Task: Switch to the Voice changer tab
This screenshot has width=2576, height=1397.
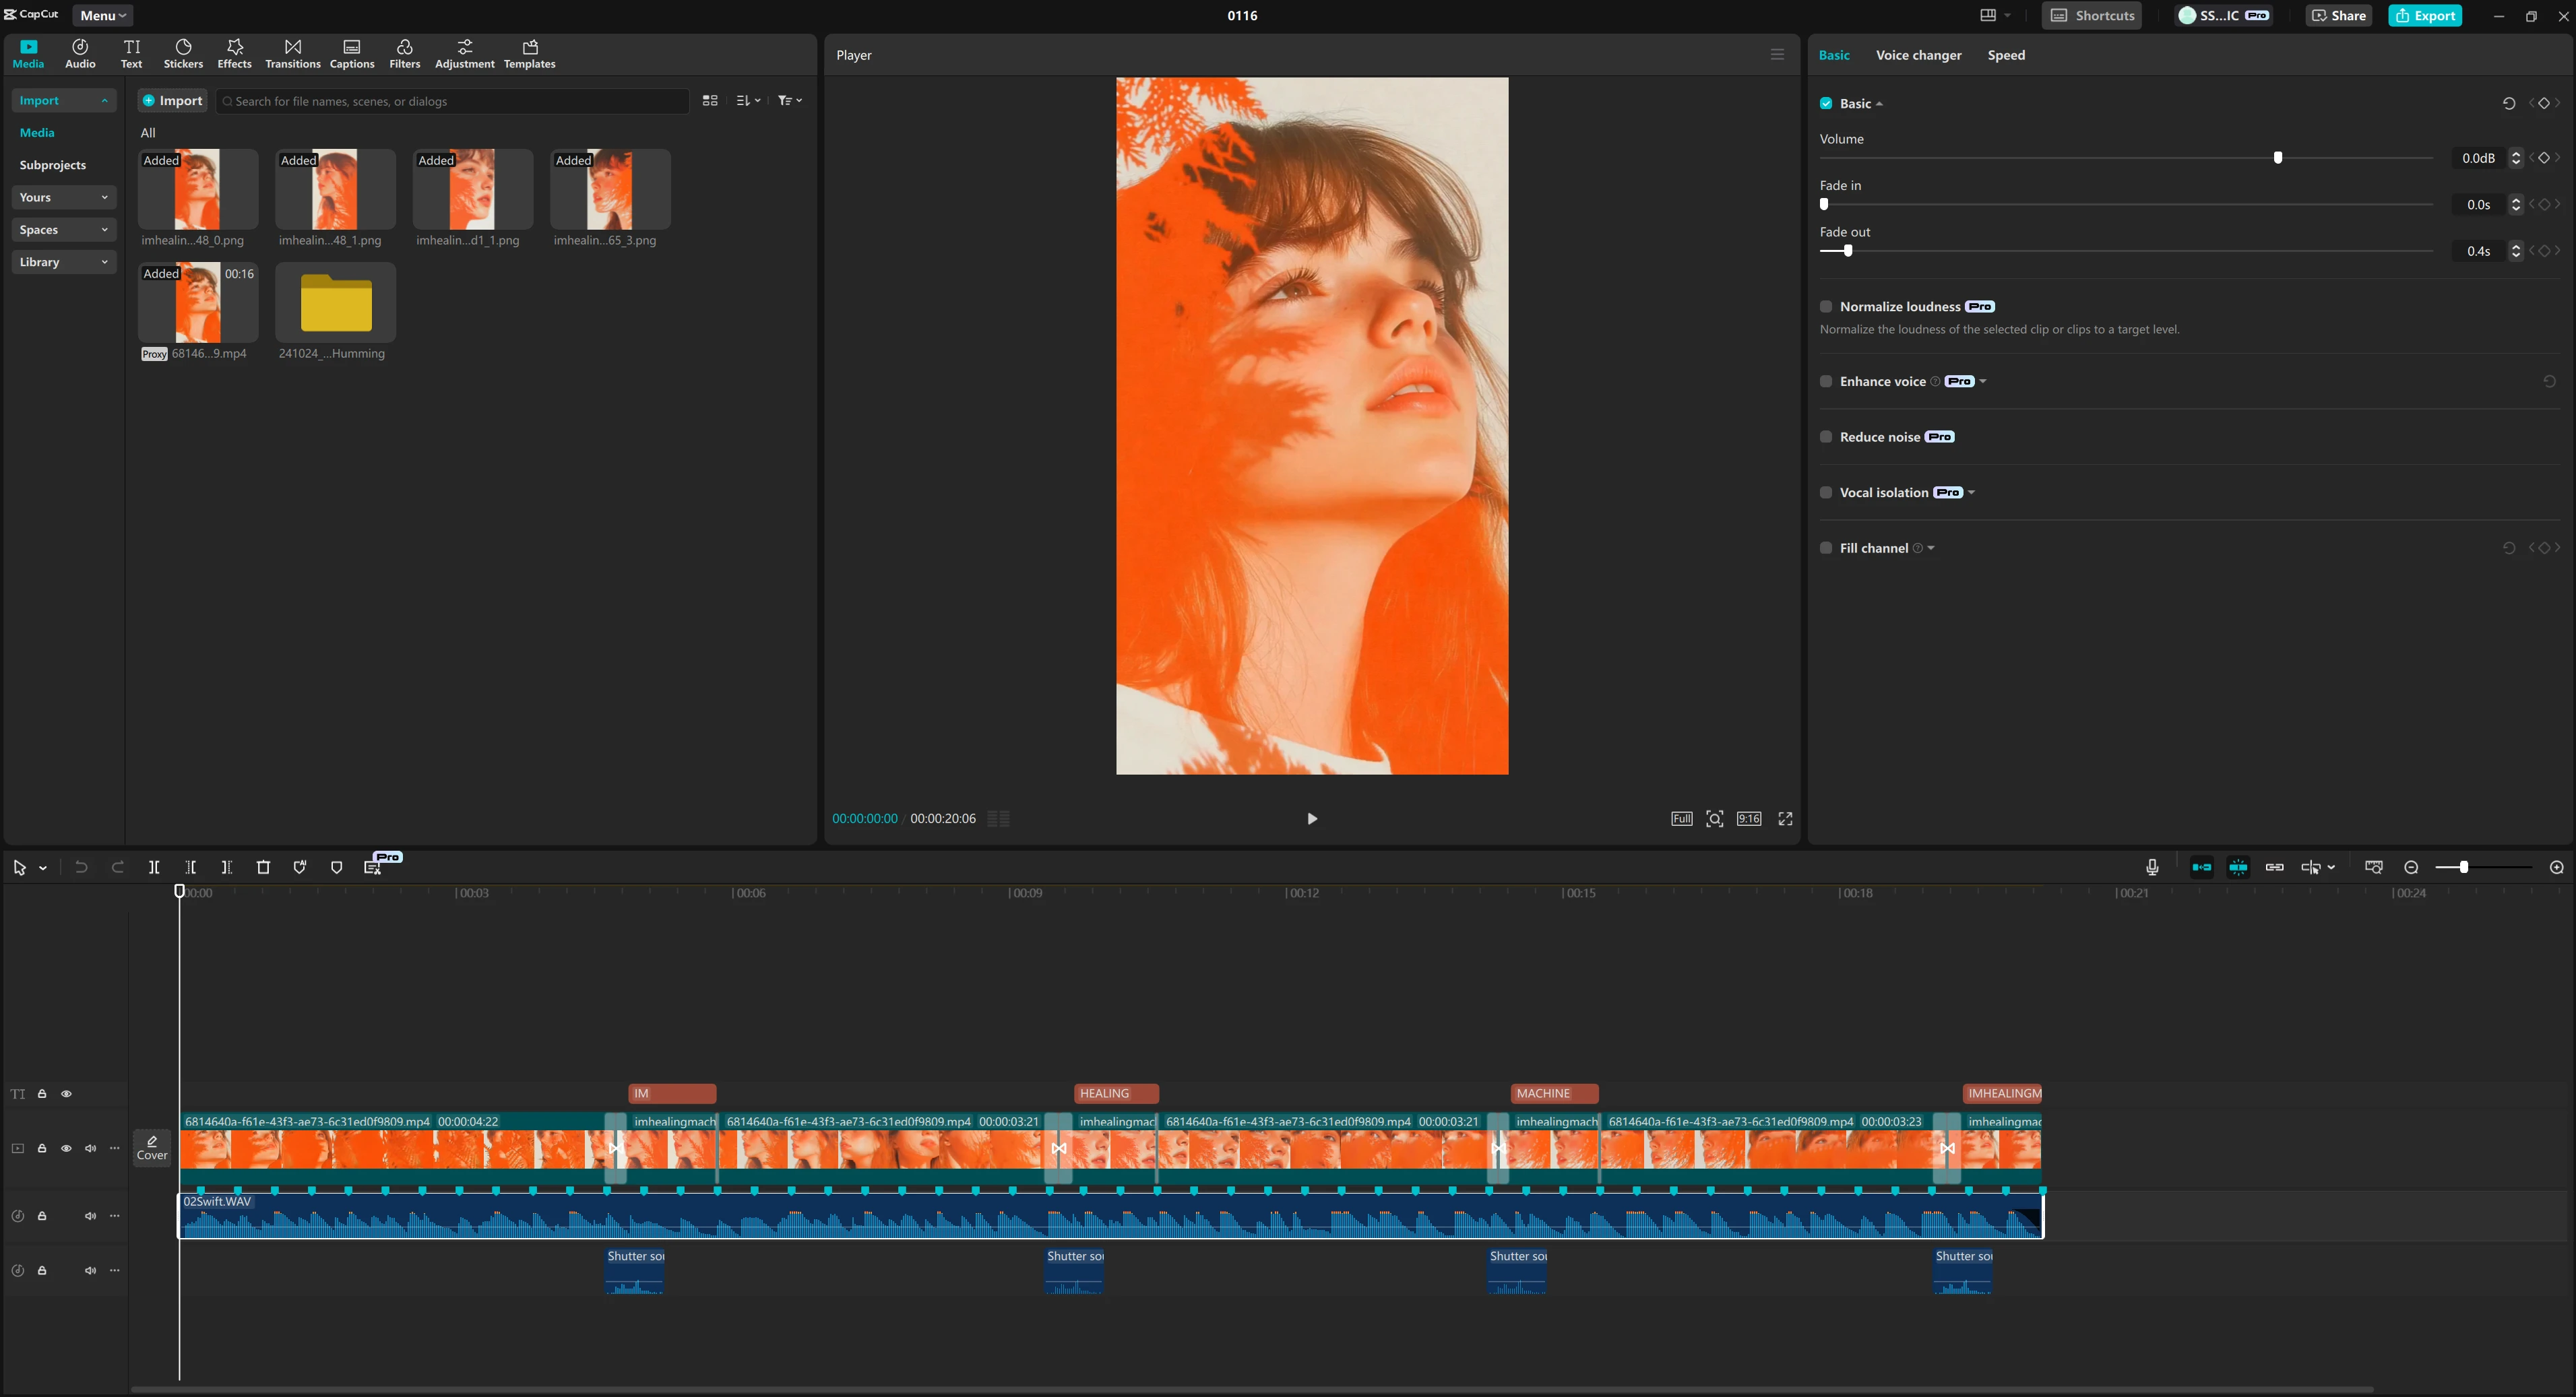Action: coord(1918,55)
